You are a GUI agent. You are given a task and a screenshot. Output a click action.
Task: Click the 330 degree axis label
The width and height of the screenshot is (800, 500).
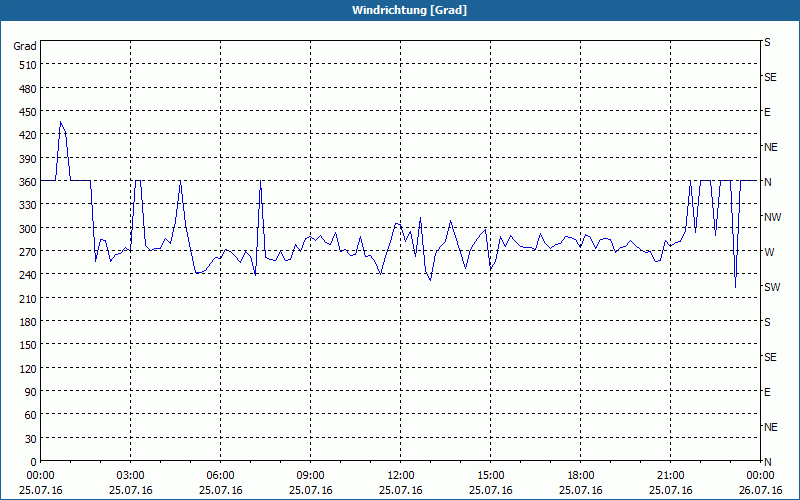[x=29, y=206]
